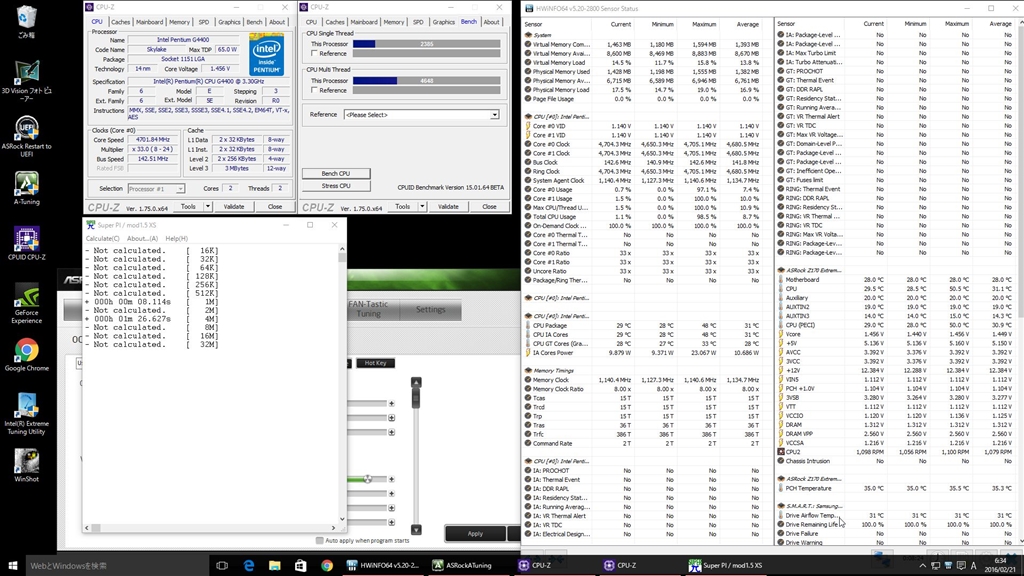The height and width of the screenshot is (576, 1024).
Task: Select the 1M result line in Super PI
Action: point(152,302)
